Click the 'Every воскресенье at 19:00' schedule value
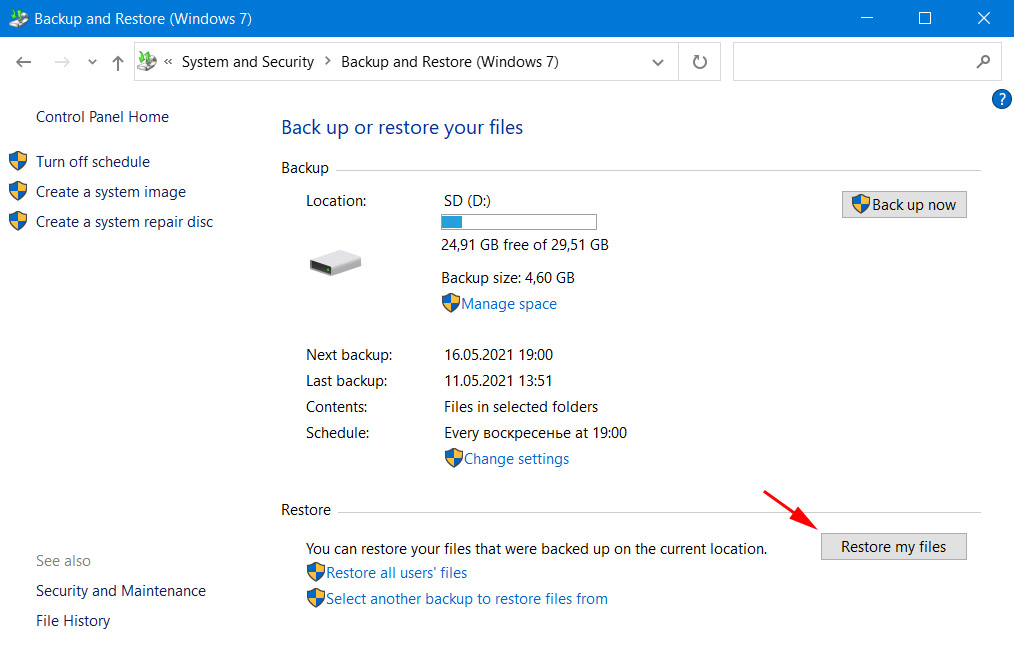 (535, 433)
